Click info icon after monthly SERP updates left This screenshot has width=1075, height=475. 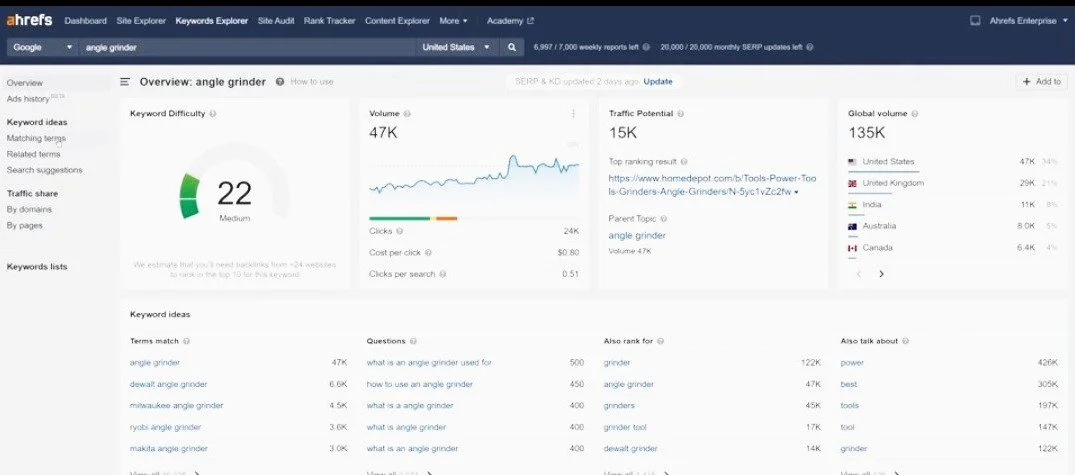click(810, 47)
